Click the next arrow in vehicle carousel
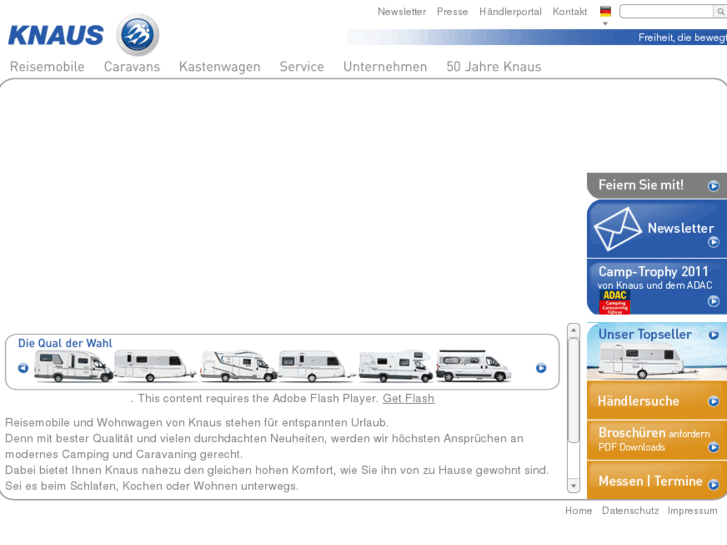This screenshot has height=545, width=727. [x=541, y=368]
